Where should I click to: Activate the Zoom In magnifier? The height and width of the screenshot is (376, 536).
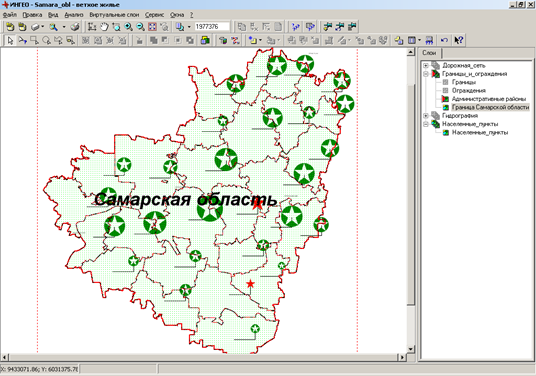(x=129, y=27)
